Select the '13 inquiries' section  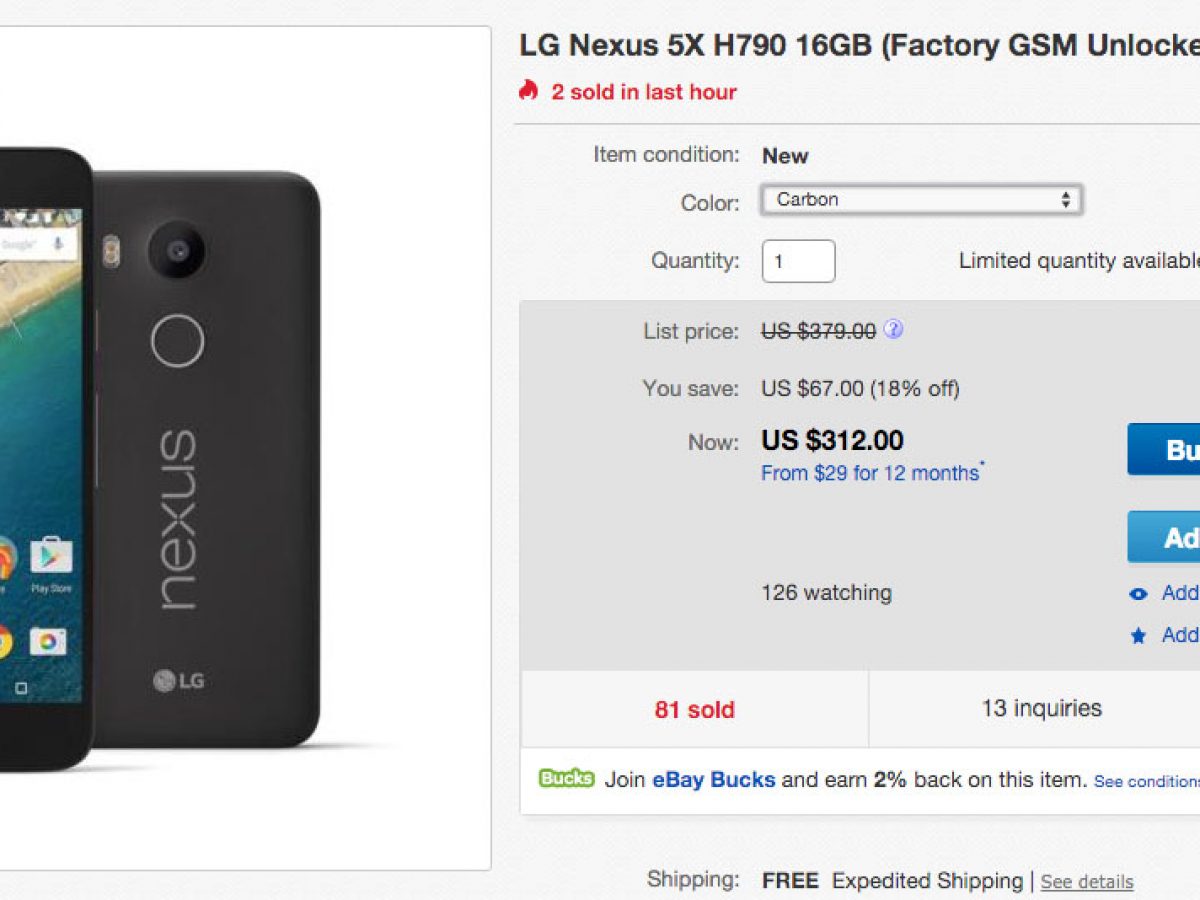(1041, 709)
